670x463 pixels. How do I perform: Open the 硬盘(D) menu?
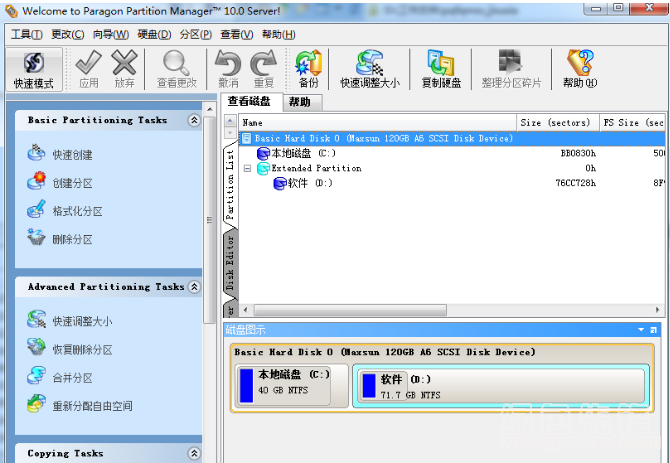(x=154, y=35)
